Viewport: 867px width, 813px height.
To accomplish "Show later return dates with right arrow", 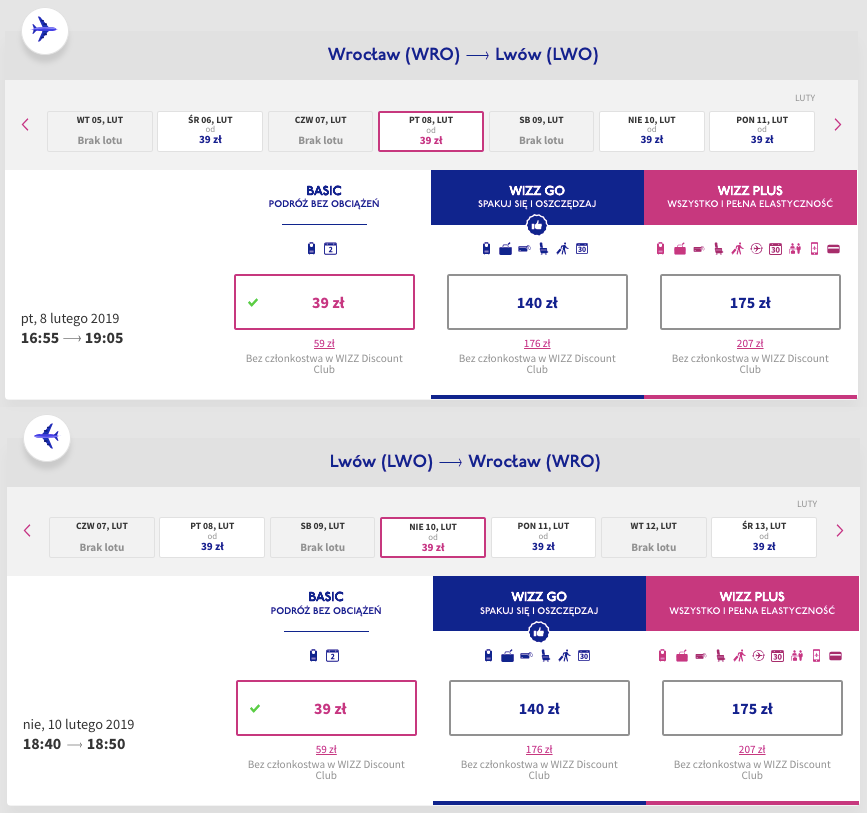I will coord(839,530).
